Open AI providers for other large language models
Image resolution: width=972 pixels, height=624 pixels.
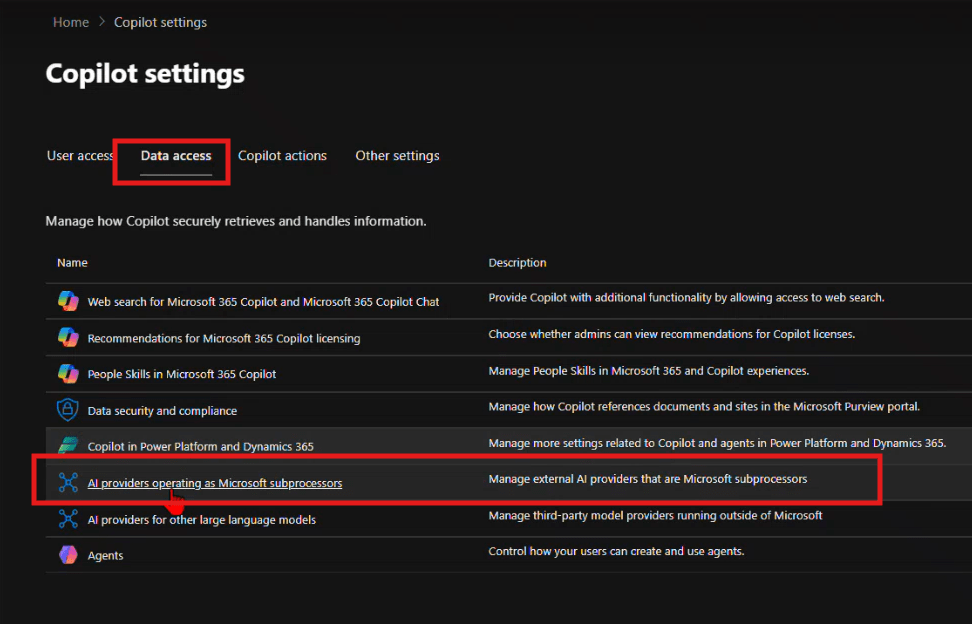tap(202, 520)
